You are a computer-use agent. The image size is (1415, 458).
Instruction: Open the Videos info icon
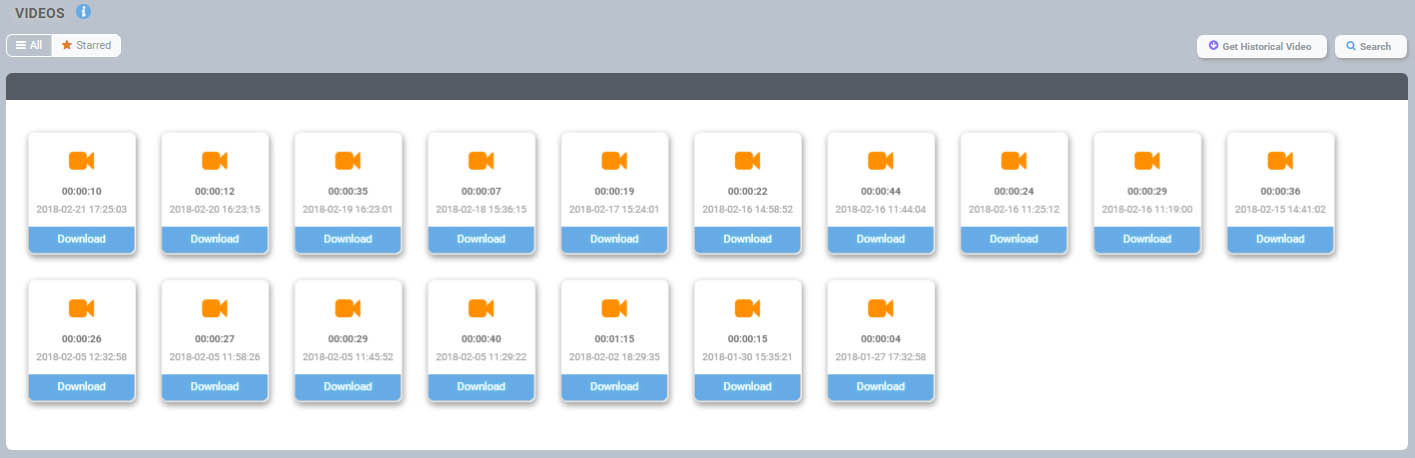[84, 12]
